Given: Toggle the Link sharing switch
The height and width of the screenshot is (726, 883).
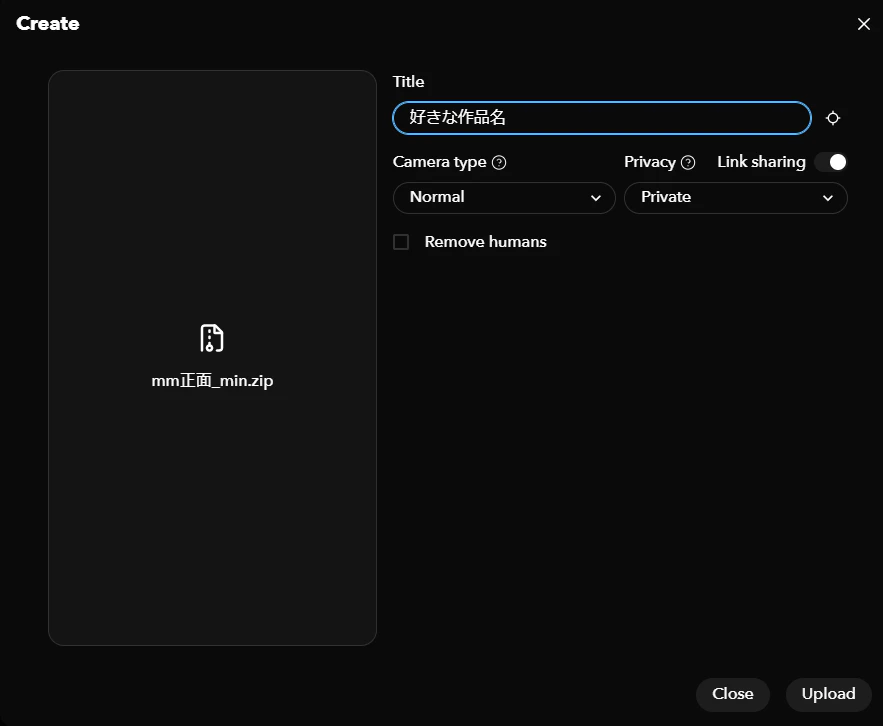Looking at the screenshot, I should tap(831, 162).
